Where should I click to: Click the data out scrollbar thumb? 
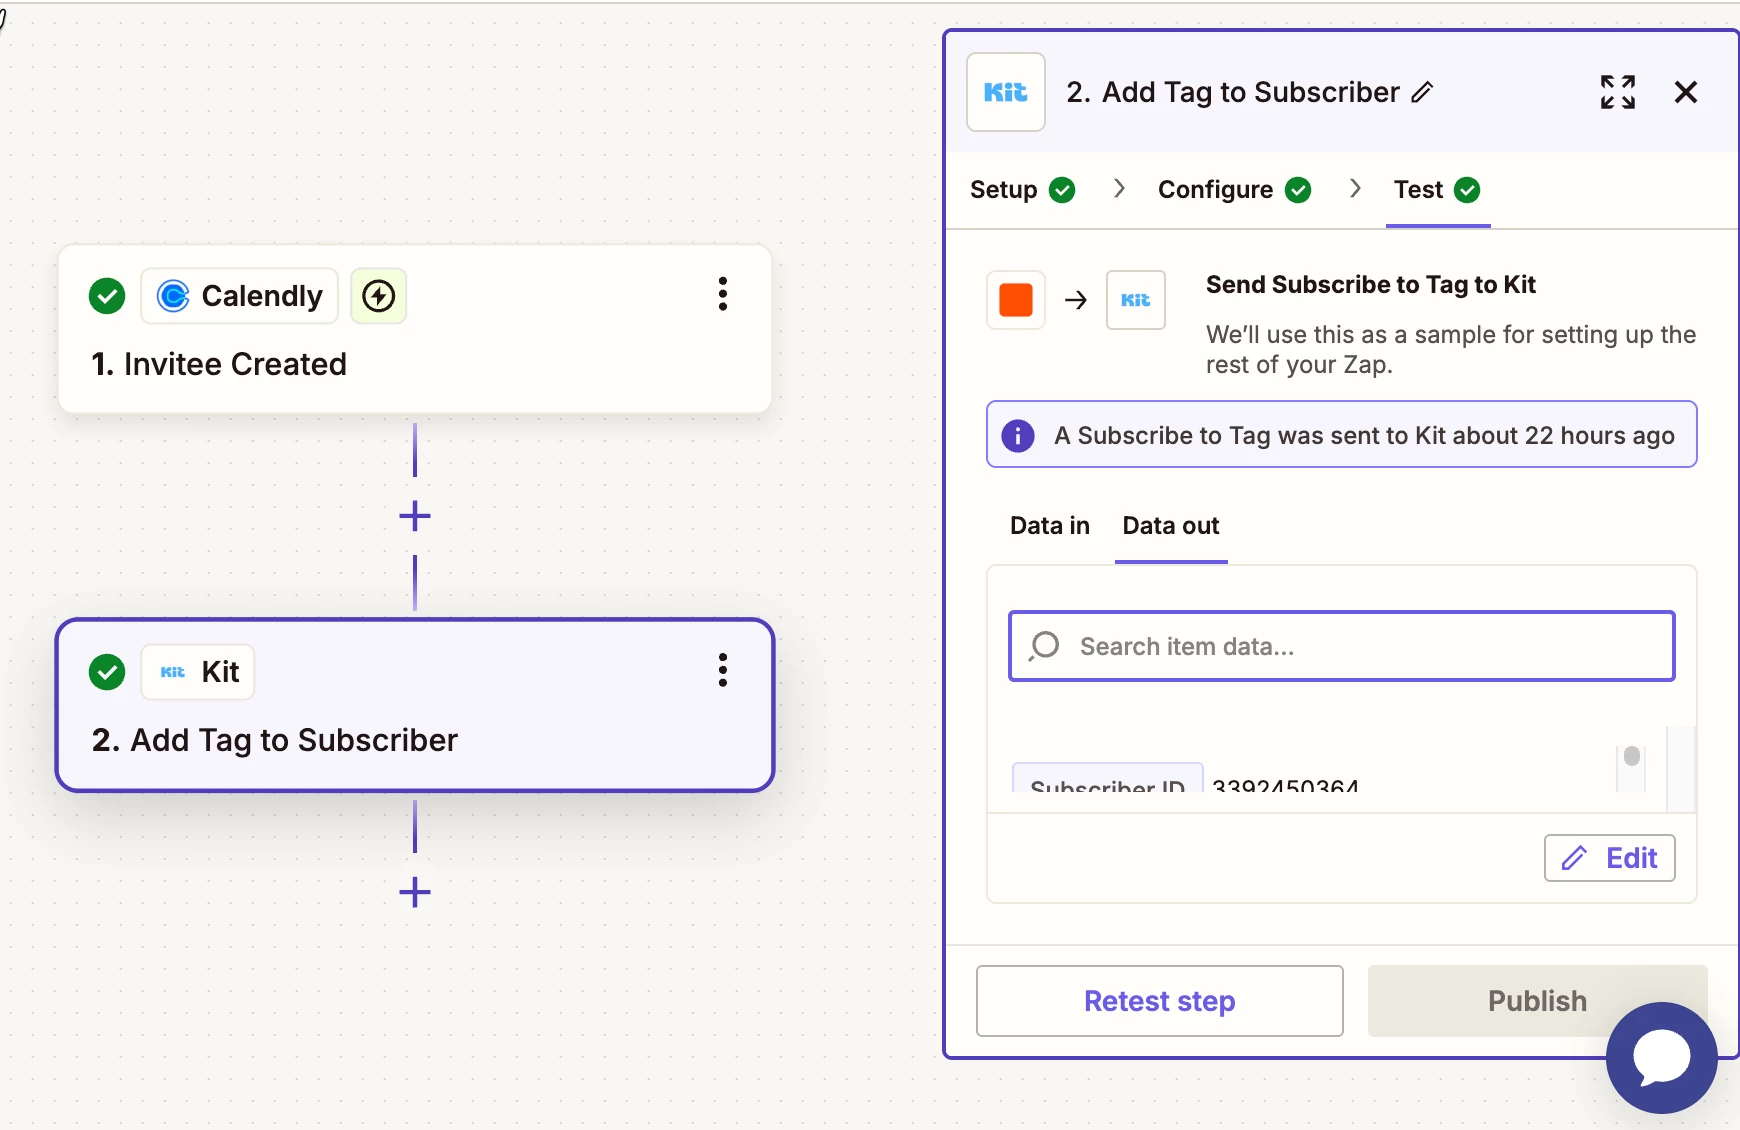click(1632, 756)
